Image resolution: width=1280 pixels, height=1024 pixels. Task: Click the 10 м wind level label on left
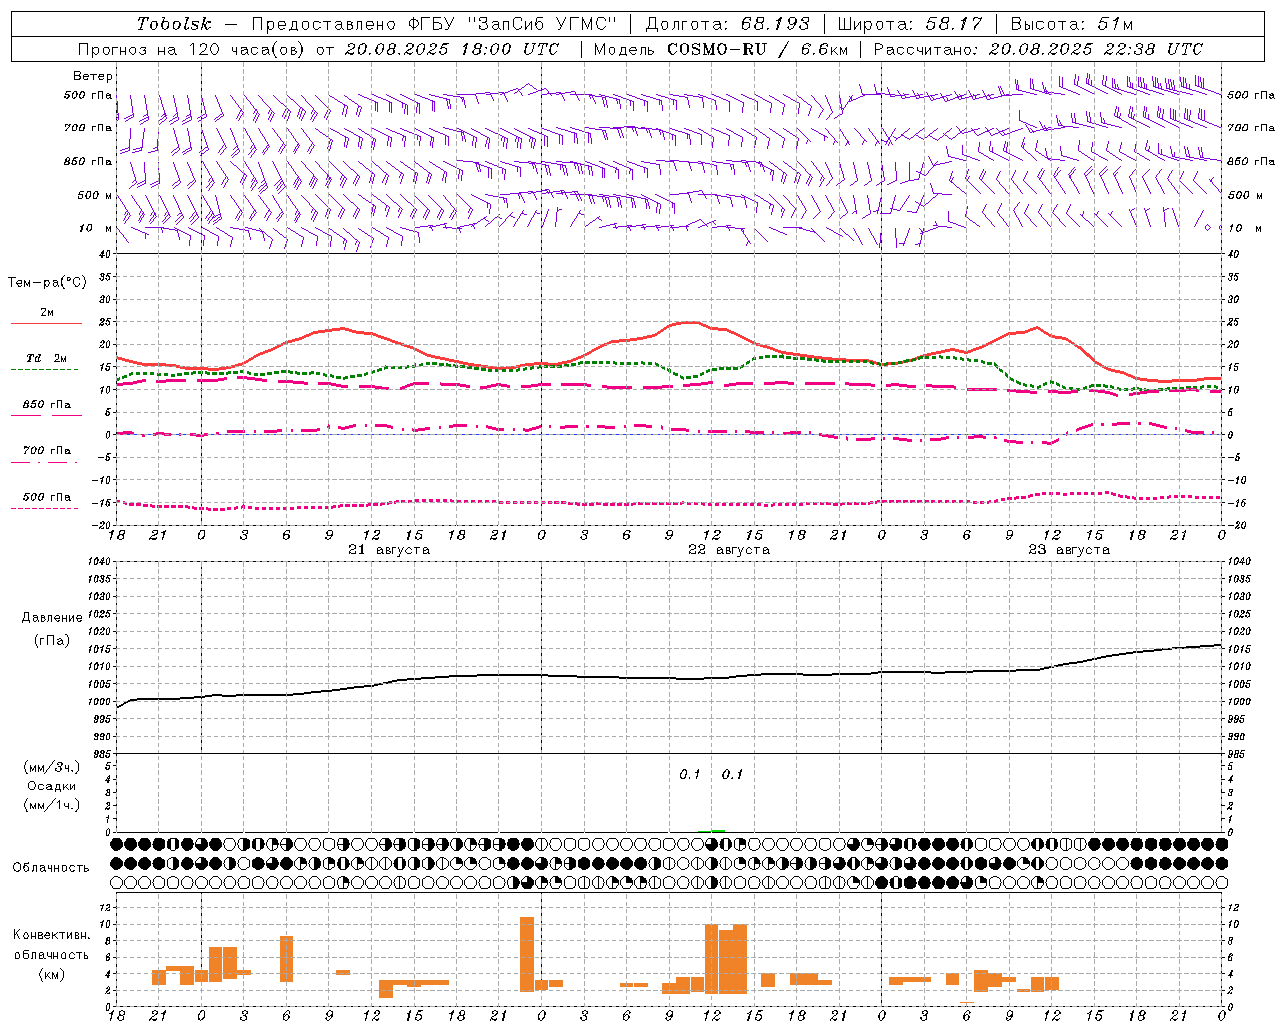95,229
